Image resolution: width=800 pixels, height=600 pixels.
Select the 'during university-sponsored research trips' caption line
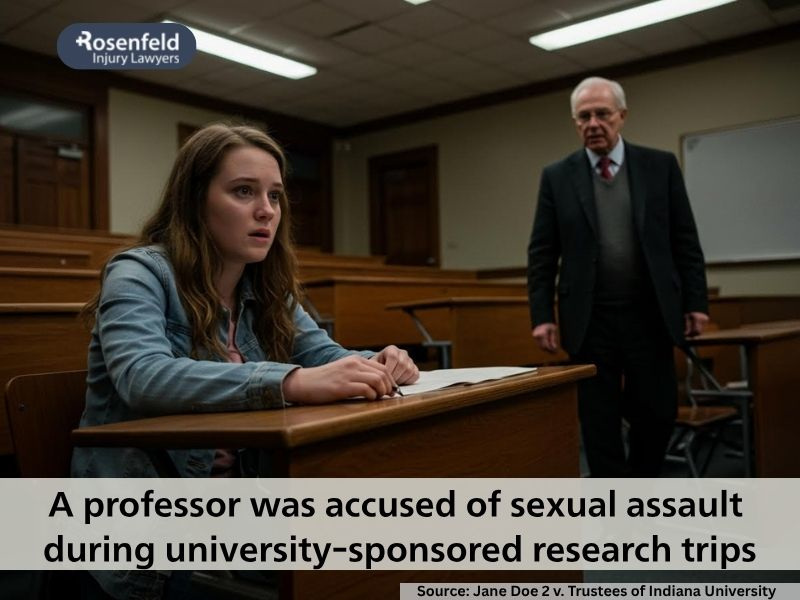pyautogui.click(x=399, y=549)
